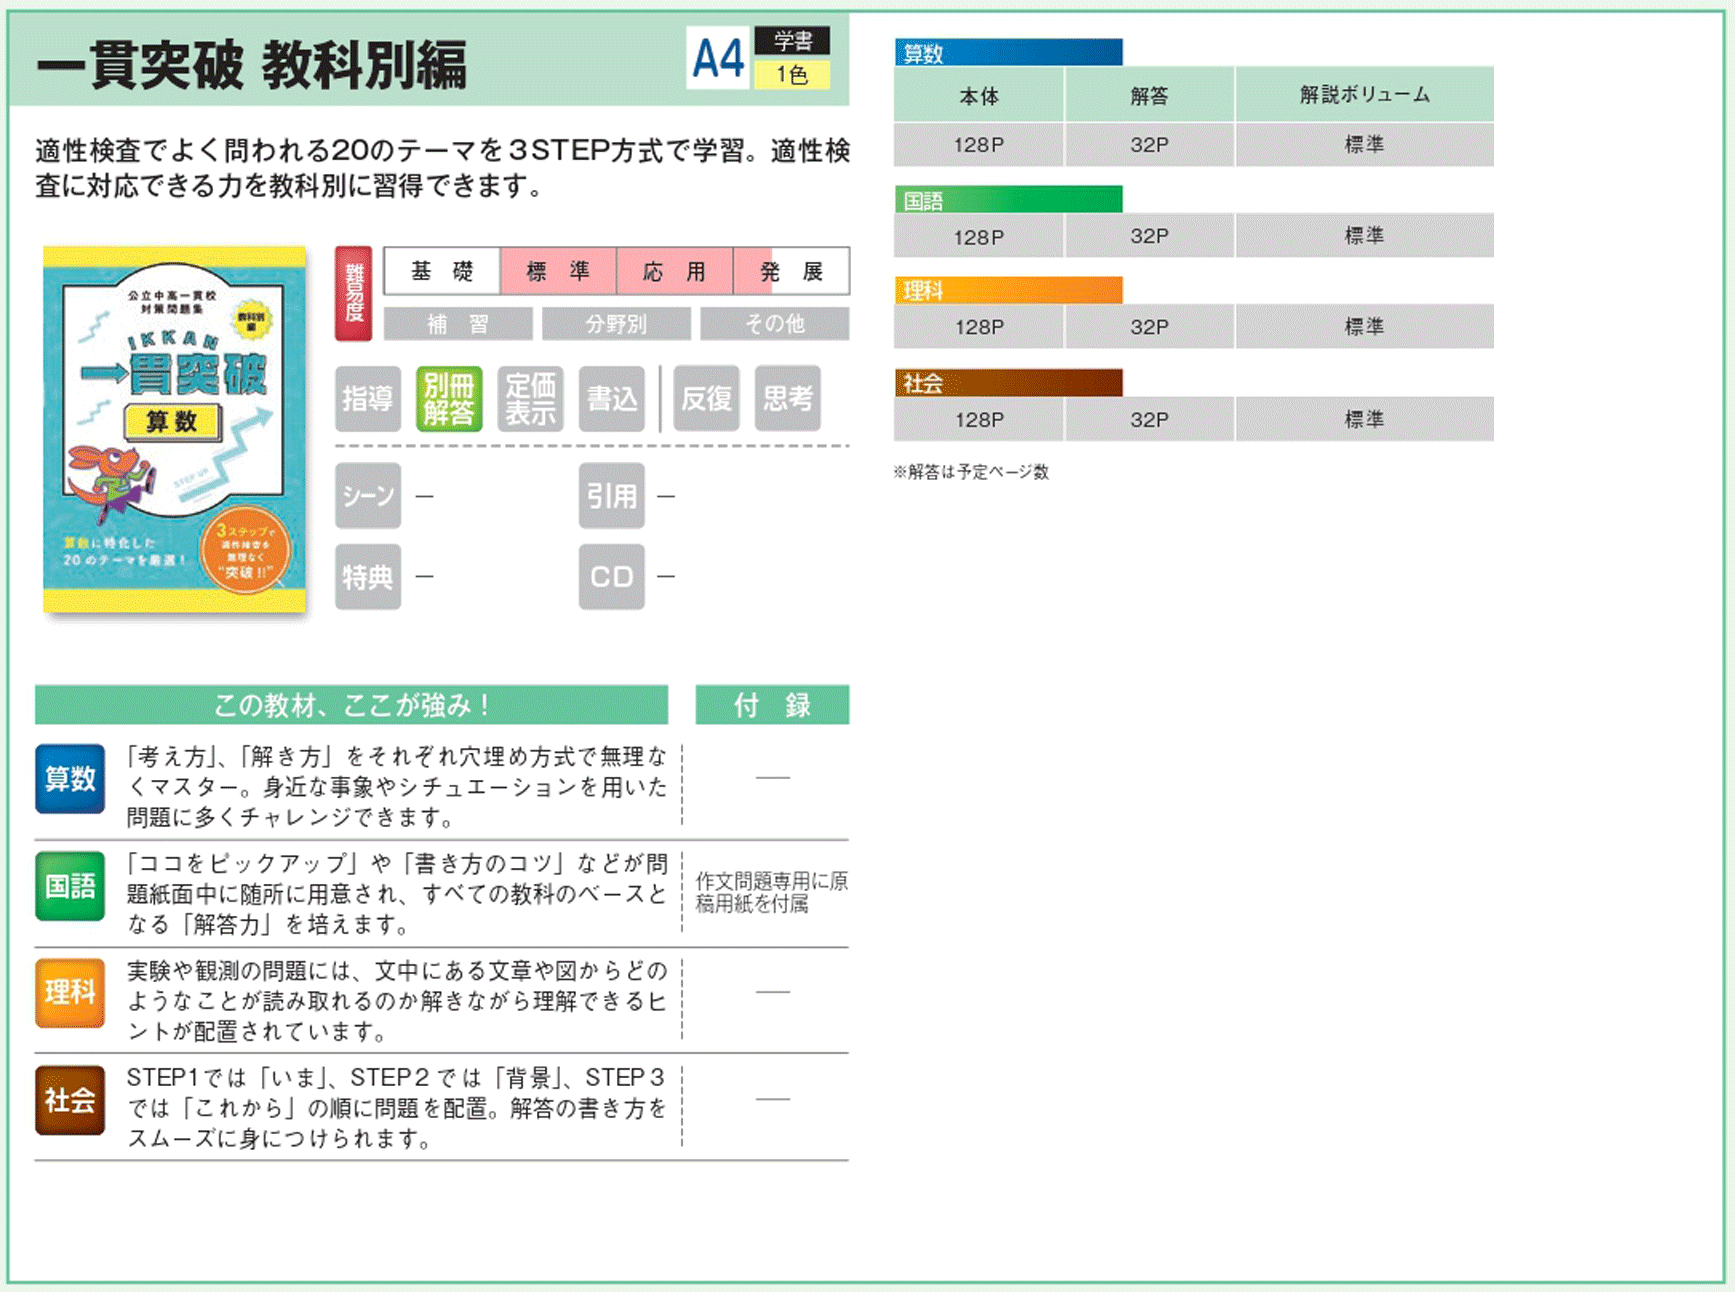Viewport: 1735px width, 1292px height.
Task: Toggle the 発展 difficulty level cell
Action: [791, 271]
